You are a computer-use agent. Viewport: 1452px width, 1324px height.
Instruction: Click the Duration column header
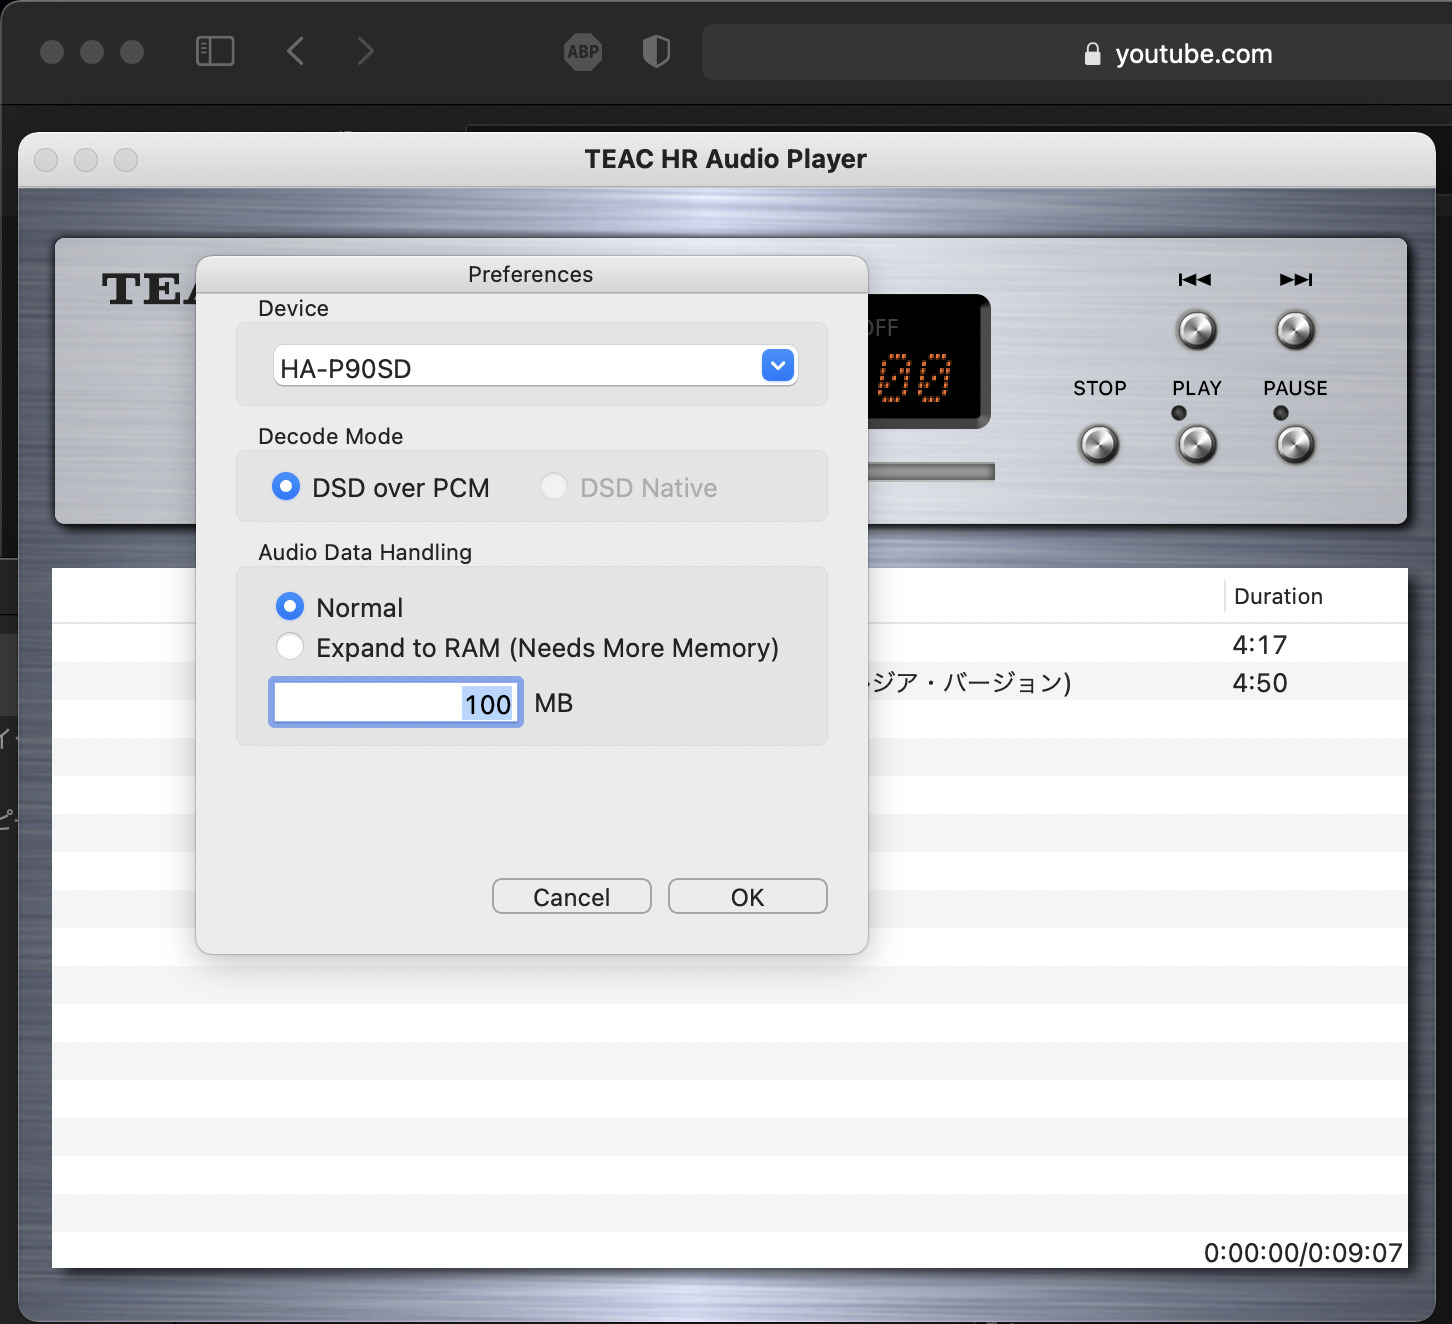pyautogui.click(x=1278, y=597)
